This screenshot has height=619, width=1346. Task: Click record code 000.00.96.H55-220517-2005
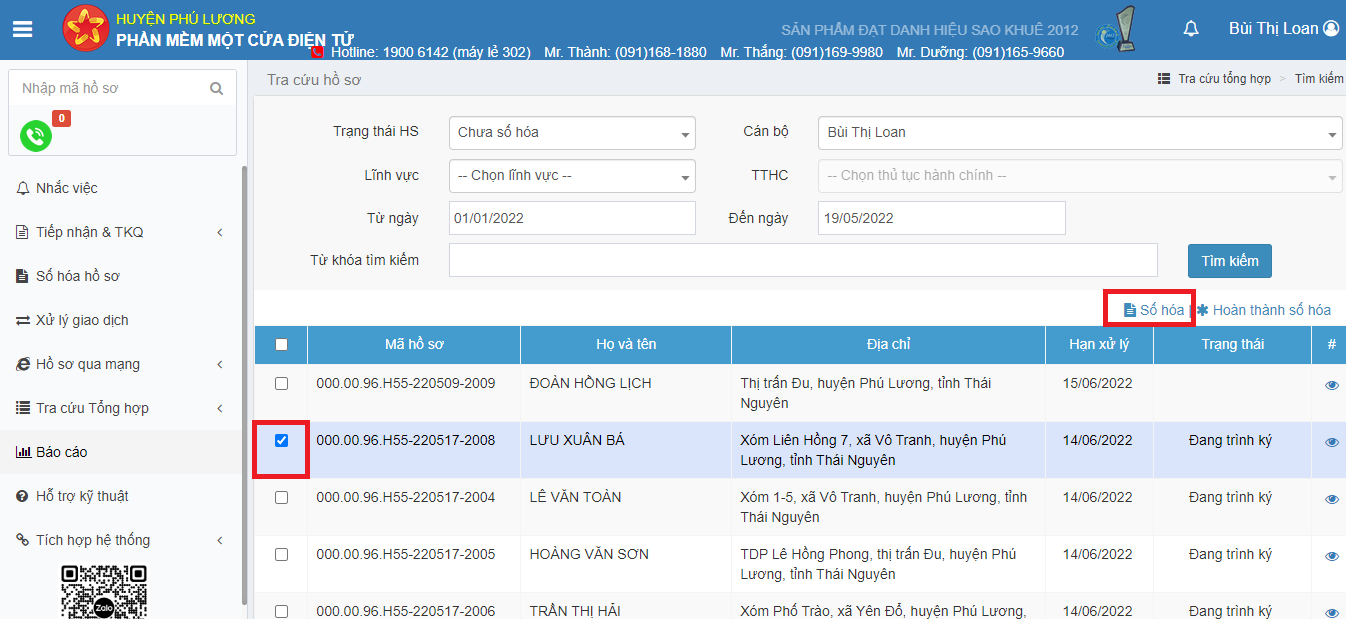pos(406,554)
